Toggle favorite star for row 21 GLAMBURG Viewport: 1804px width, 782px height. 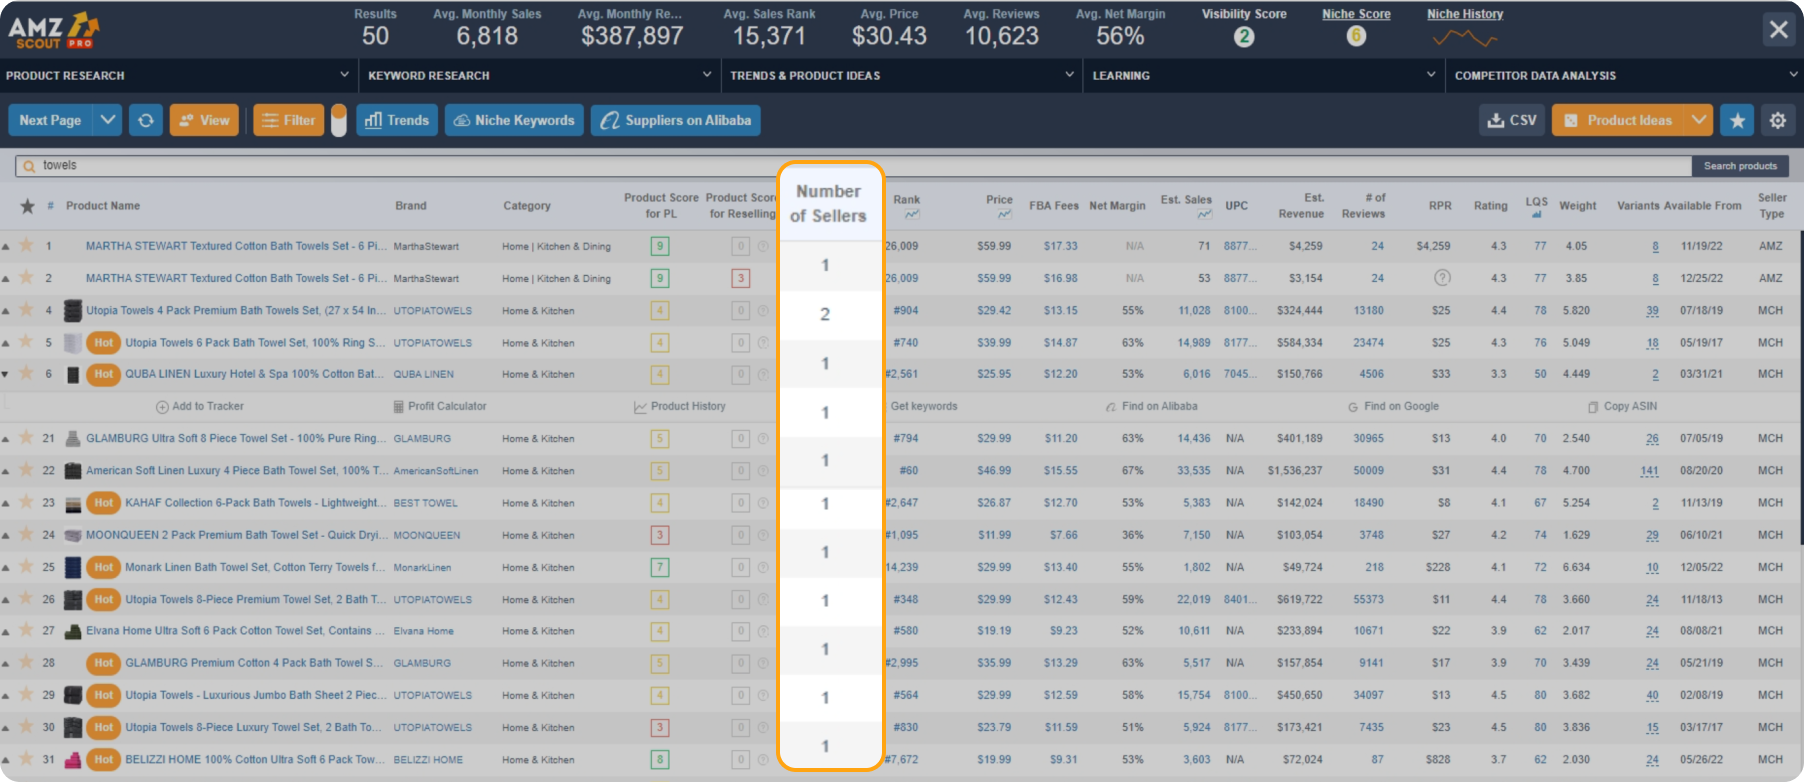point(27,438)
